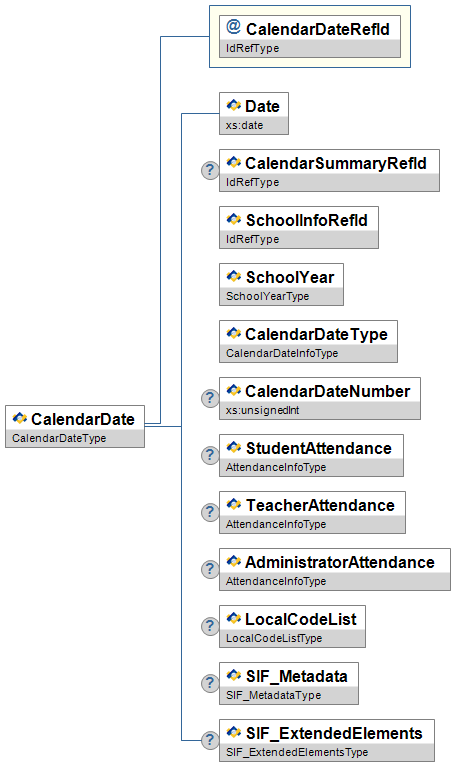Open the xs:unsignedInt type label
Viewport: 473px width, 766px height.
point(262,410)
